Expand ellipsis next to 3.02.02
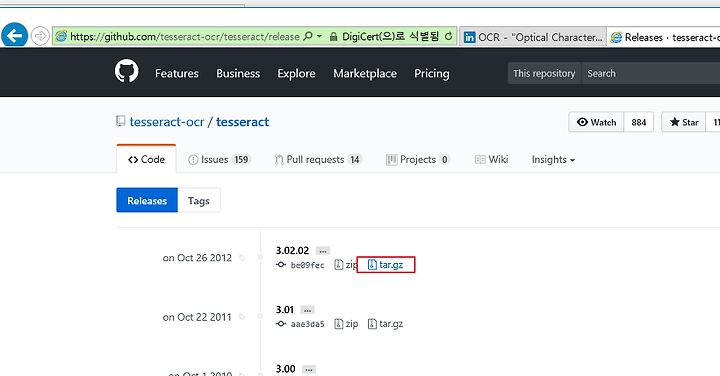 (323, 251)
